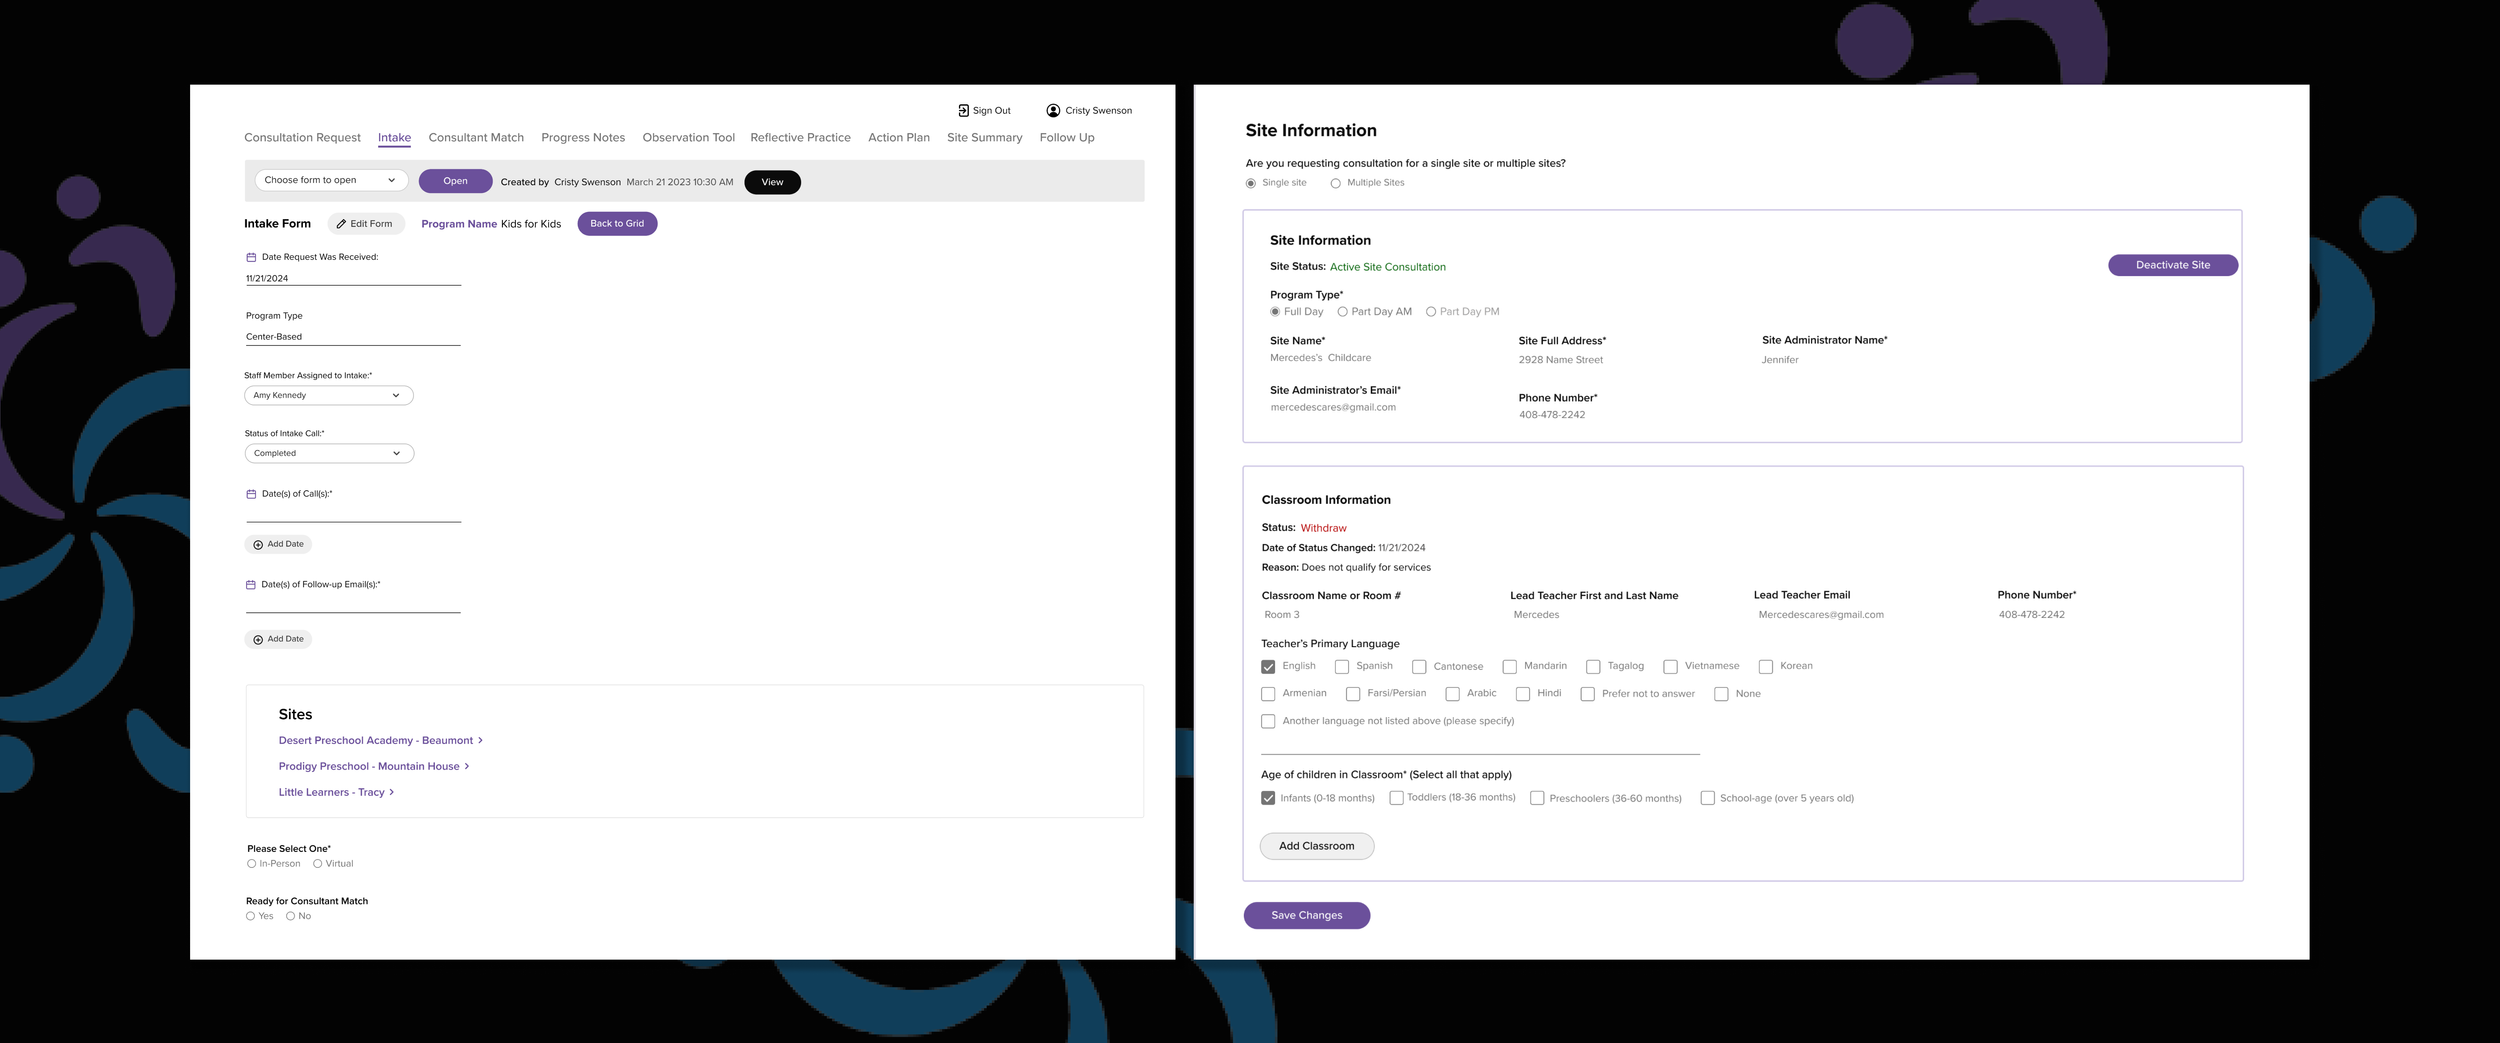The height and width of the screenshot is (1043, 2500).
Task: Click the Deactivate Site button
Action: pyautogui.click(x=2173, y=265)
